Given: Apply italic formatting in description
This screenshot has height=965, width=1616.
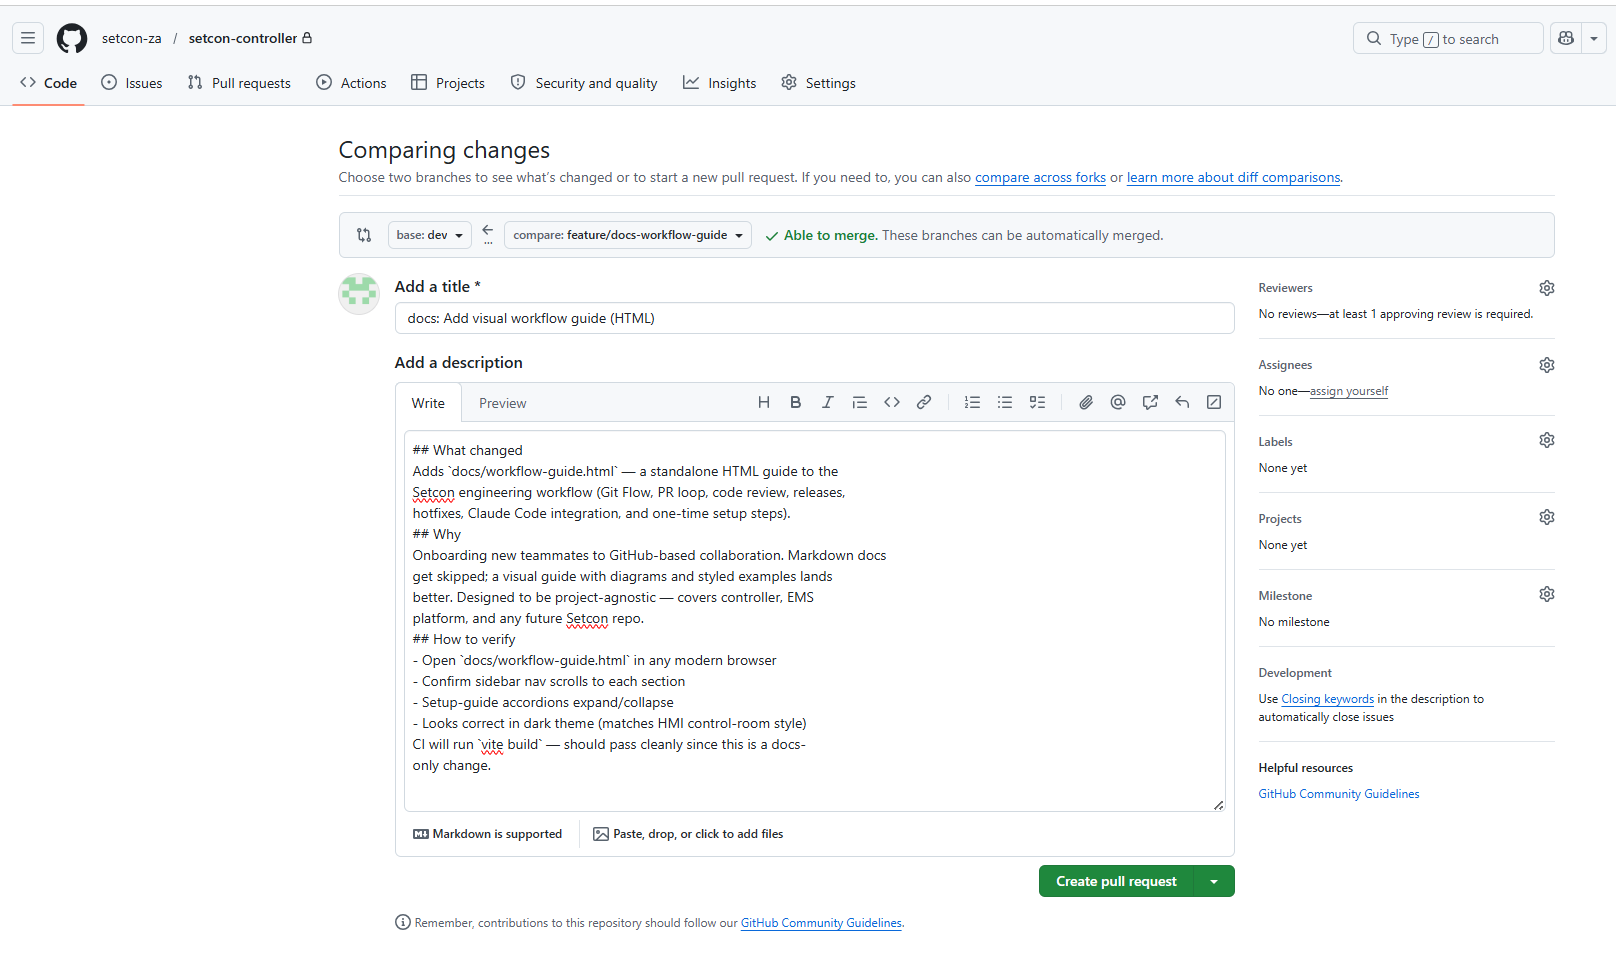Looking at the screenshot, I should point(828,402).
